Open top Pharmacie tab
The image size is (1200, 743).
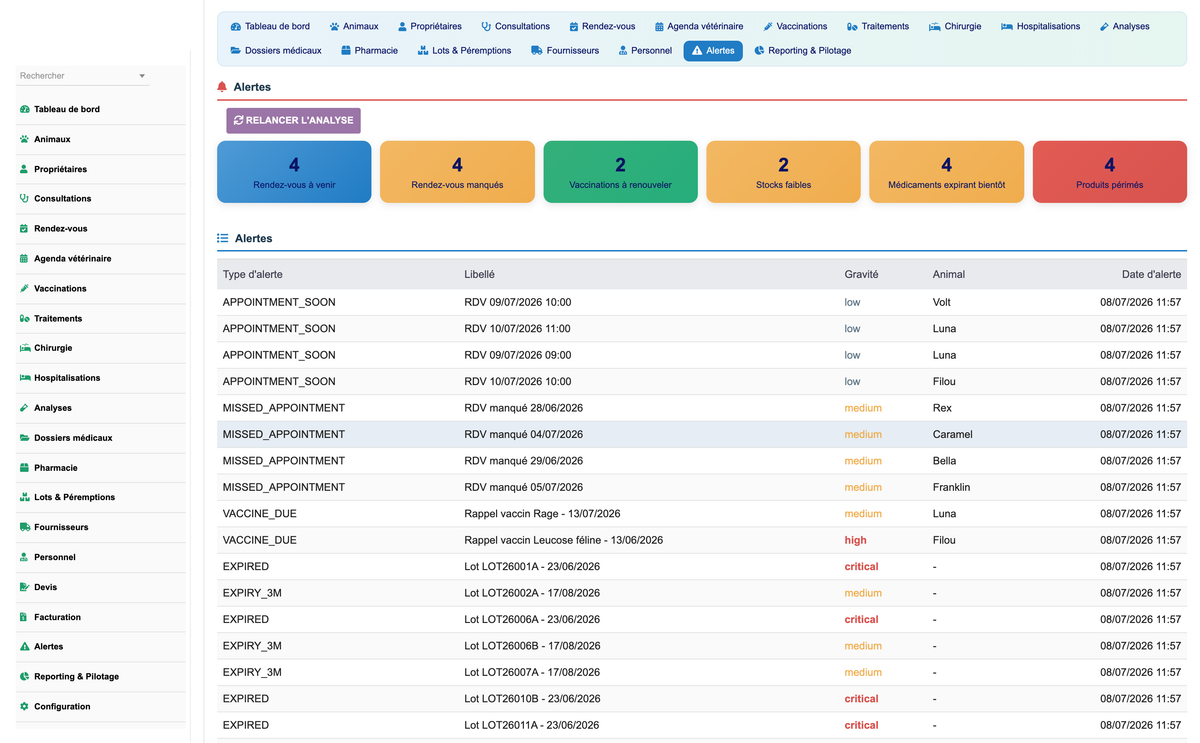(x=369, y=50)
